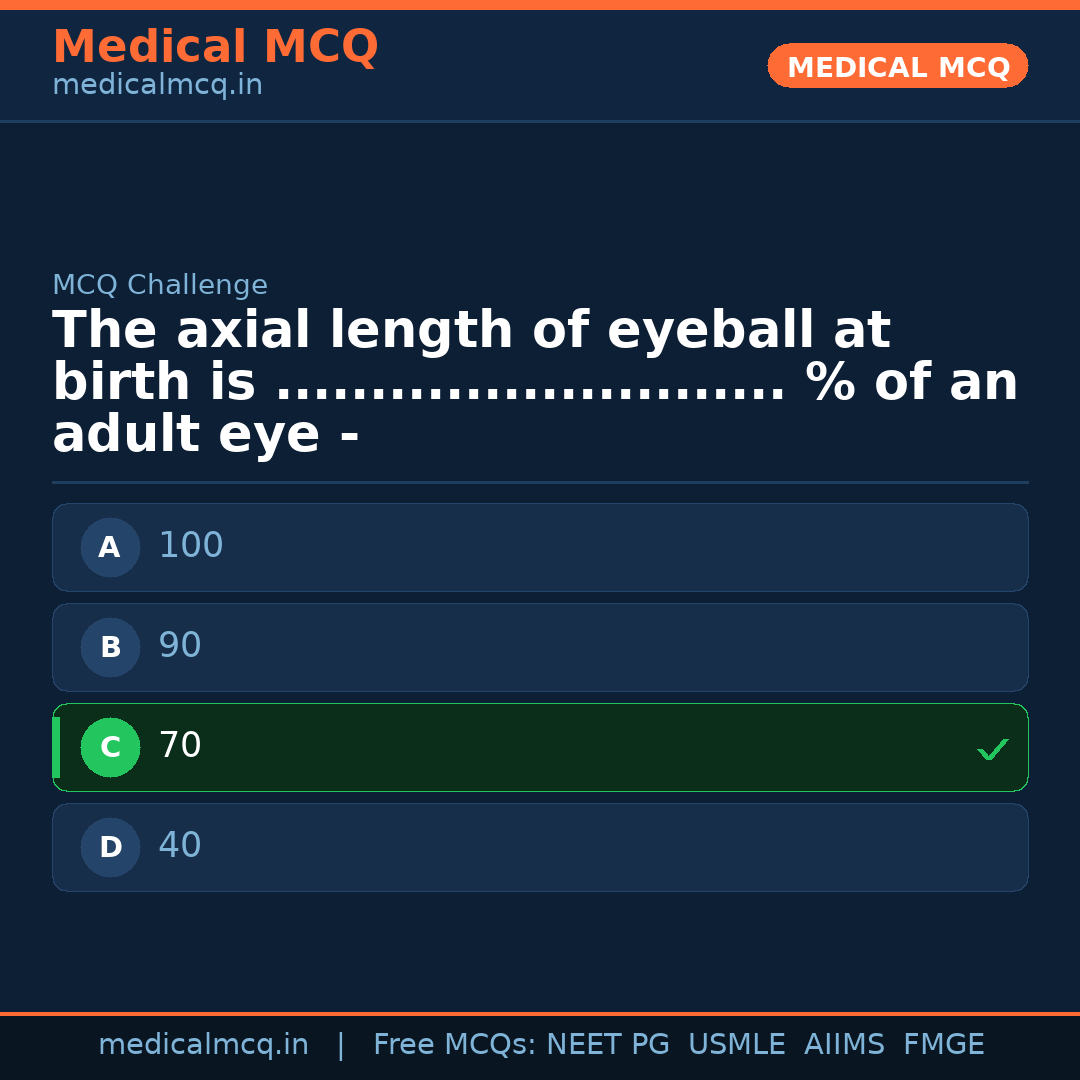This screenshot has height=1080, width=1080.
Task: Click the circular A badge
Action: coord(110,547)
